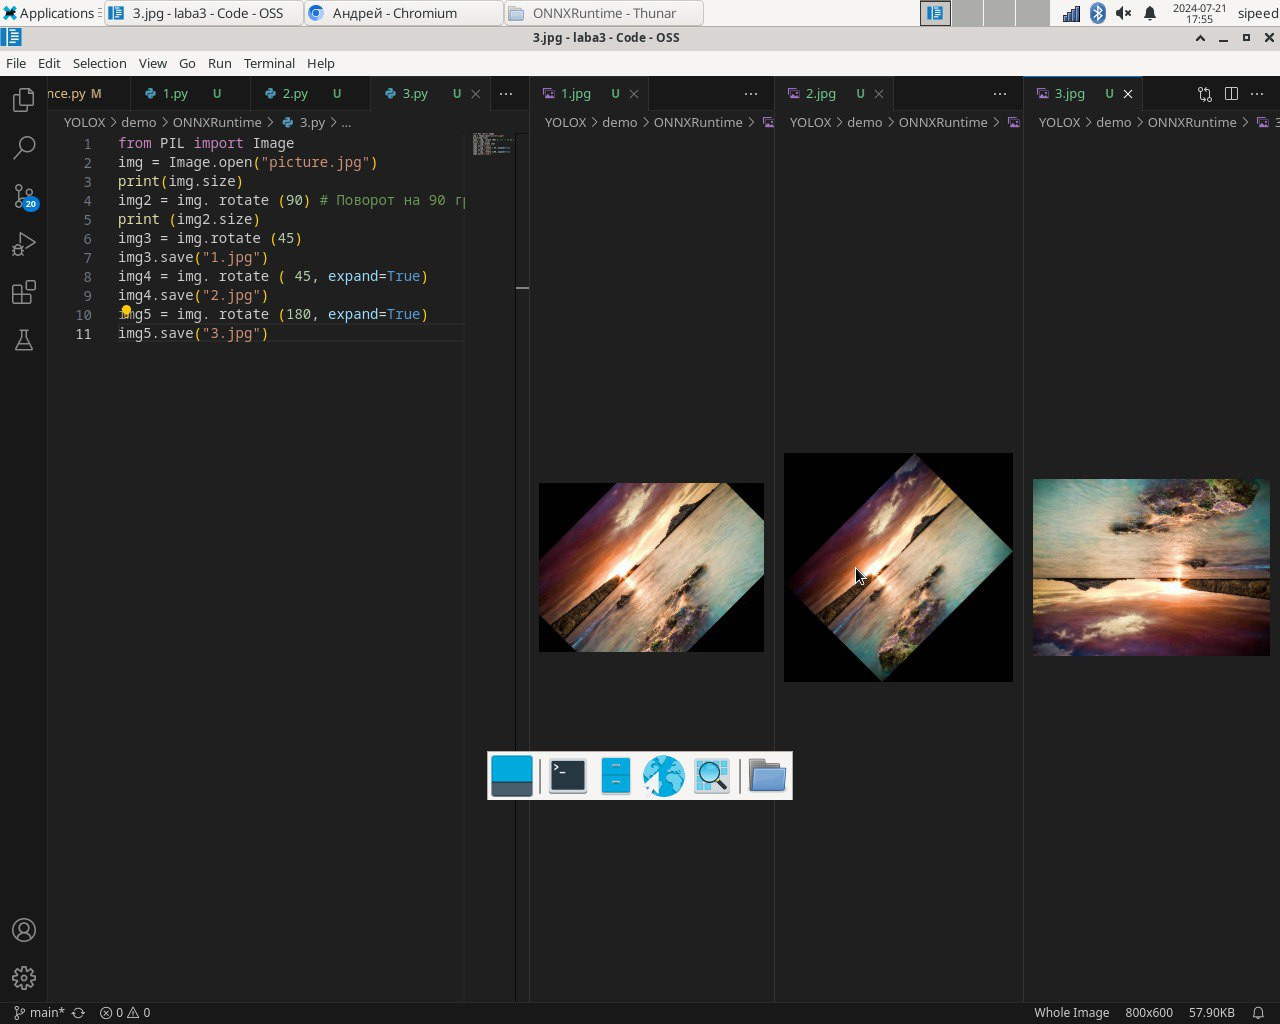Image resolution: width=1280 pixels, height=1024 pixels.
Task: Expand ONNXRuntime breadcrumb in 3.py editor
Action: [x=216, y=122]
